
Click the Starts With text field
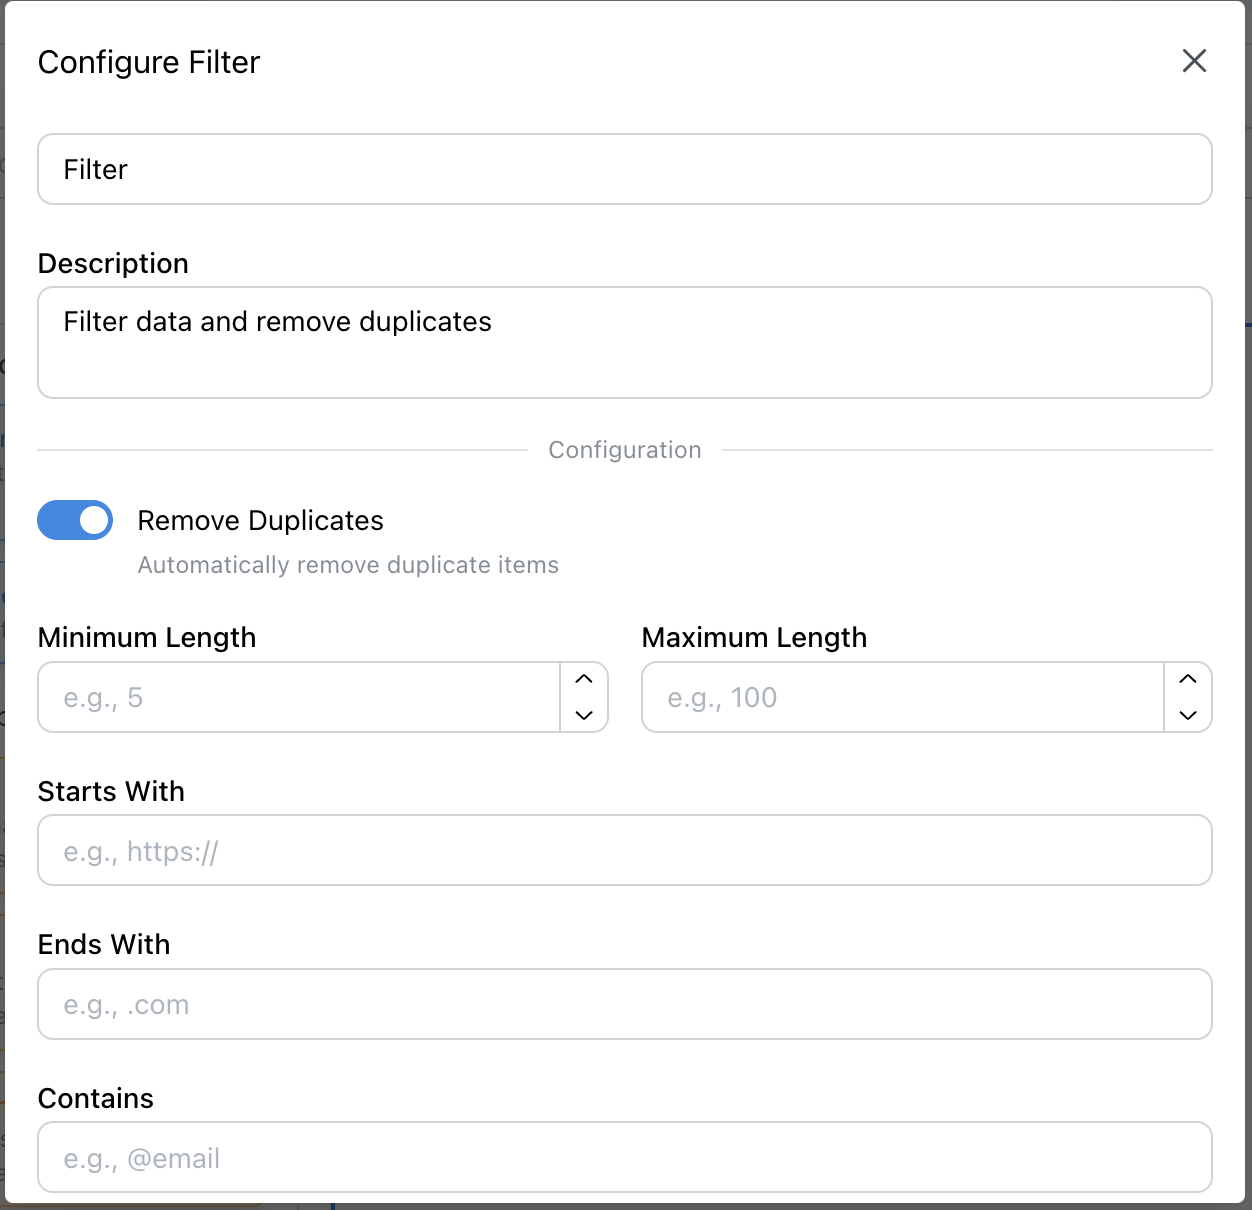(624, 850)
